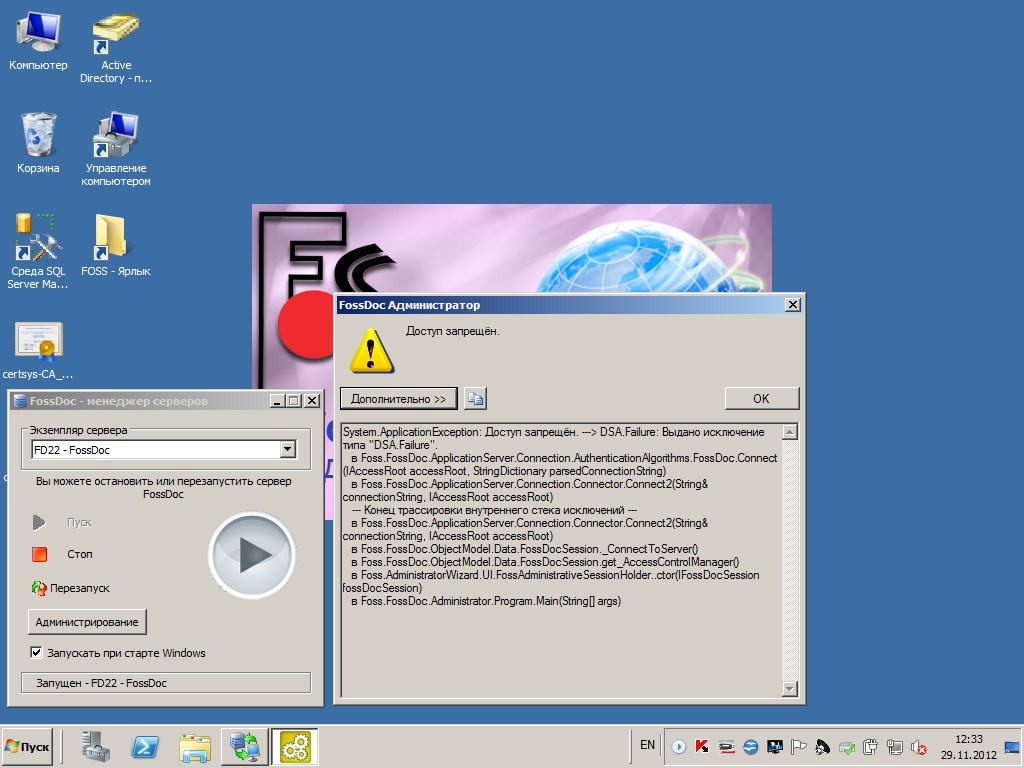Open the Active Directory desktop shortcut
1024x768 pixels.
[x=116, y=46]
